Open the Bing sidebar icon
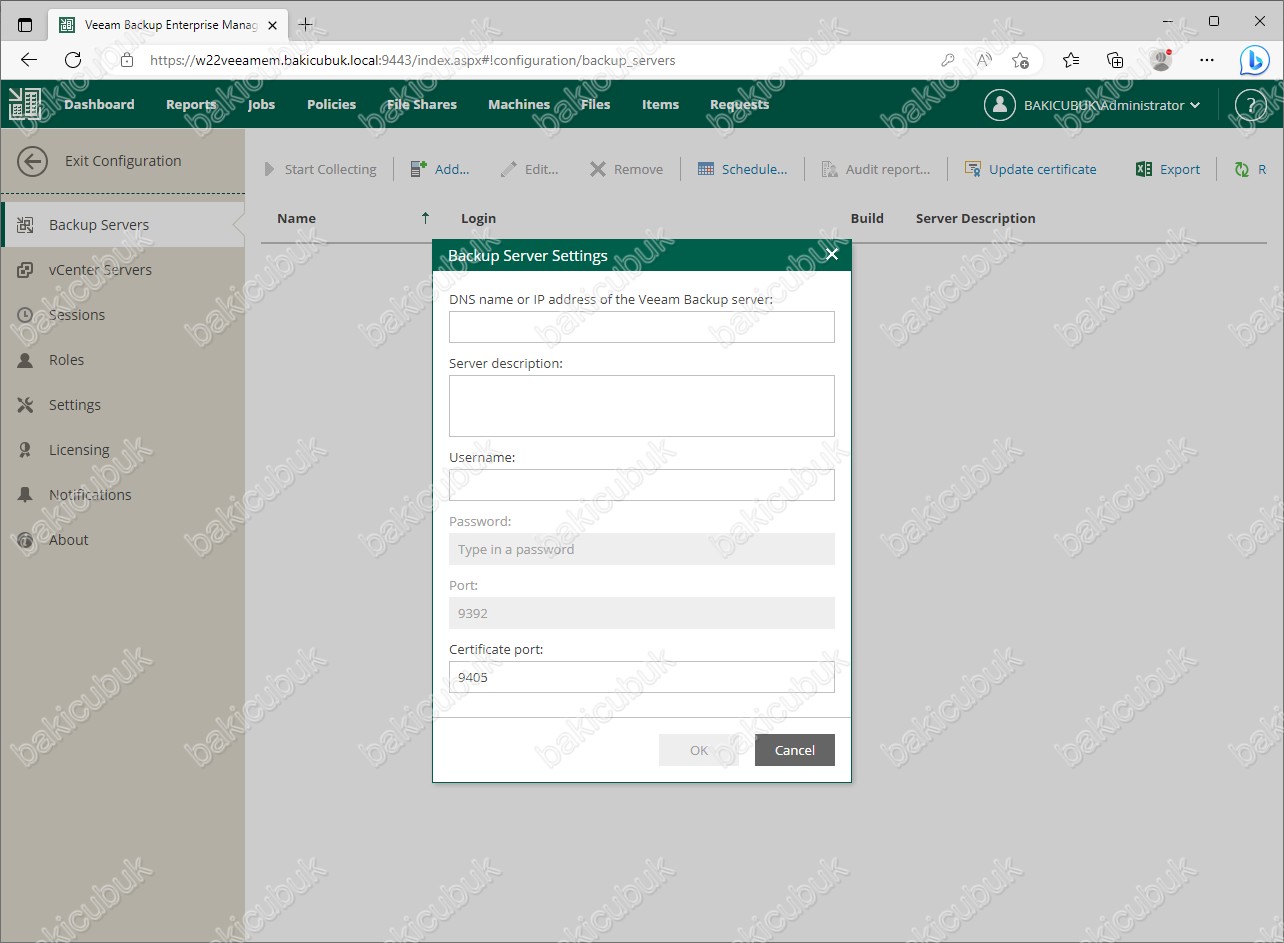The height and width of the screenshot is (943, 1284). [1255, 60]
